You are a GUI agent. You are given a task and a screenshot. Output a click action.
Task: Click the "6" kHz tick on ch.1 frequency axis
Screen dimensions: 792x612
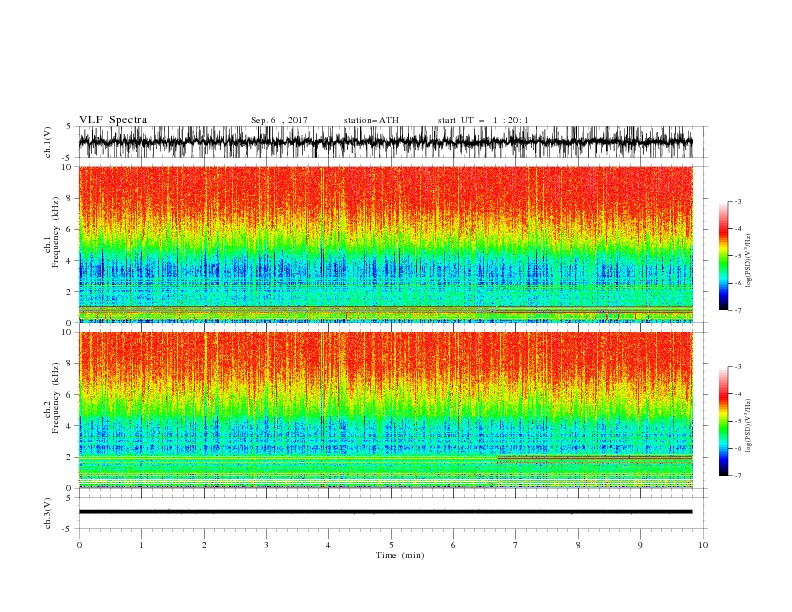coord(70,229)
